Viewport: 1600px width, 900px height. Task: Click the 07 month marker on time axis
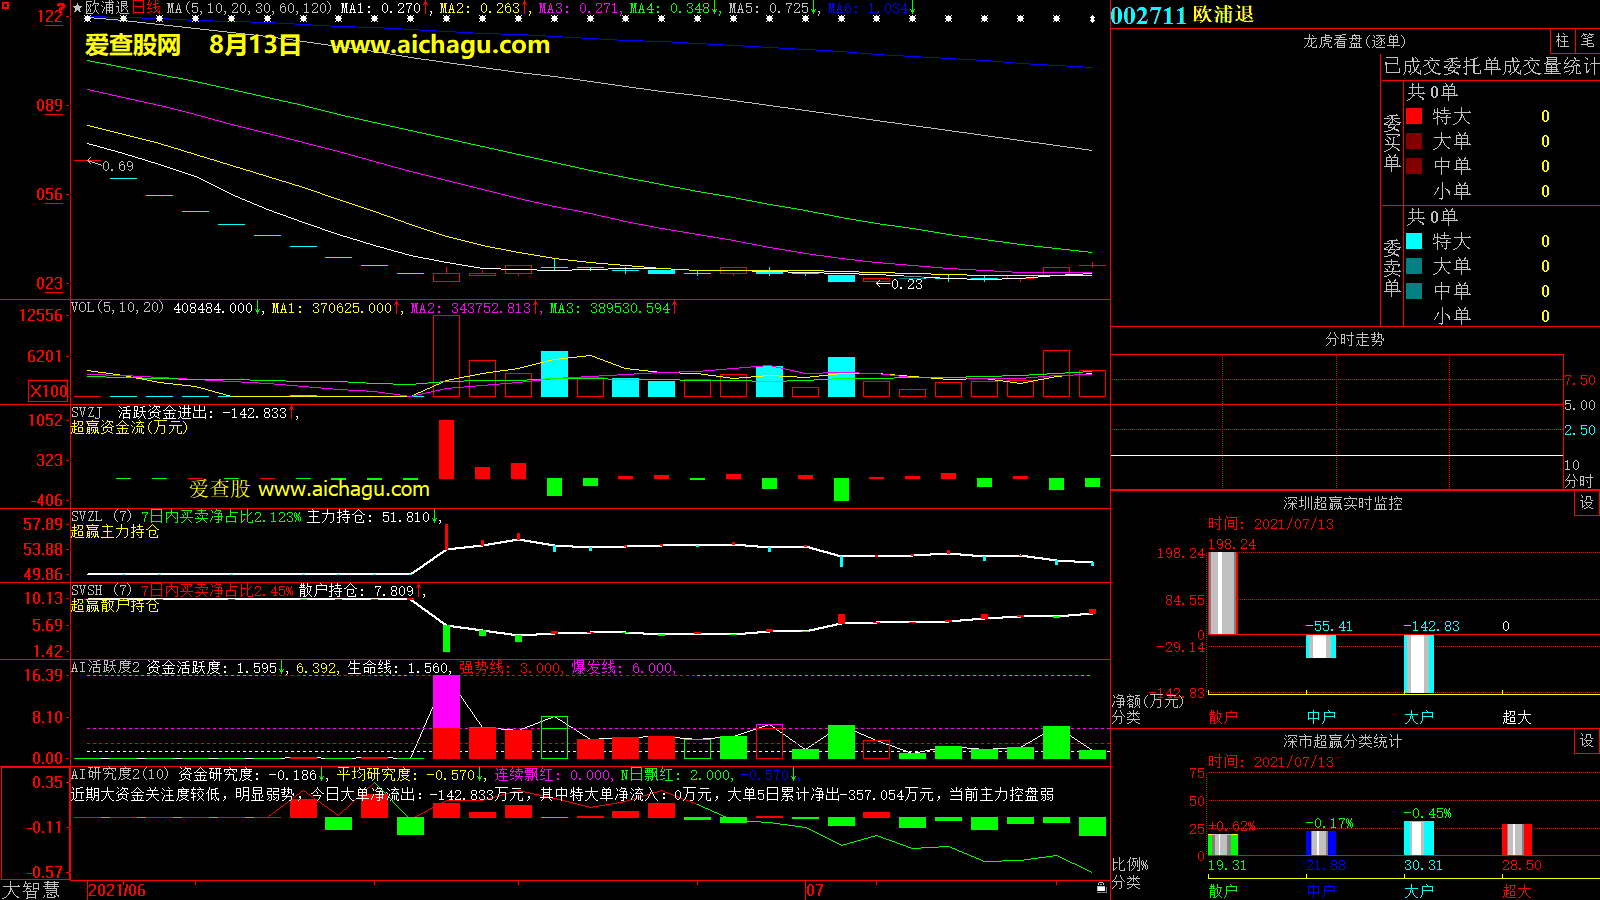[815, 890]
